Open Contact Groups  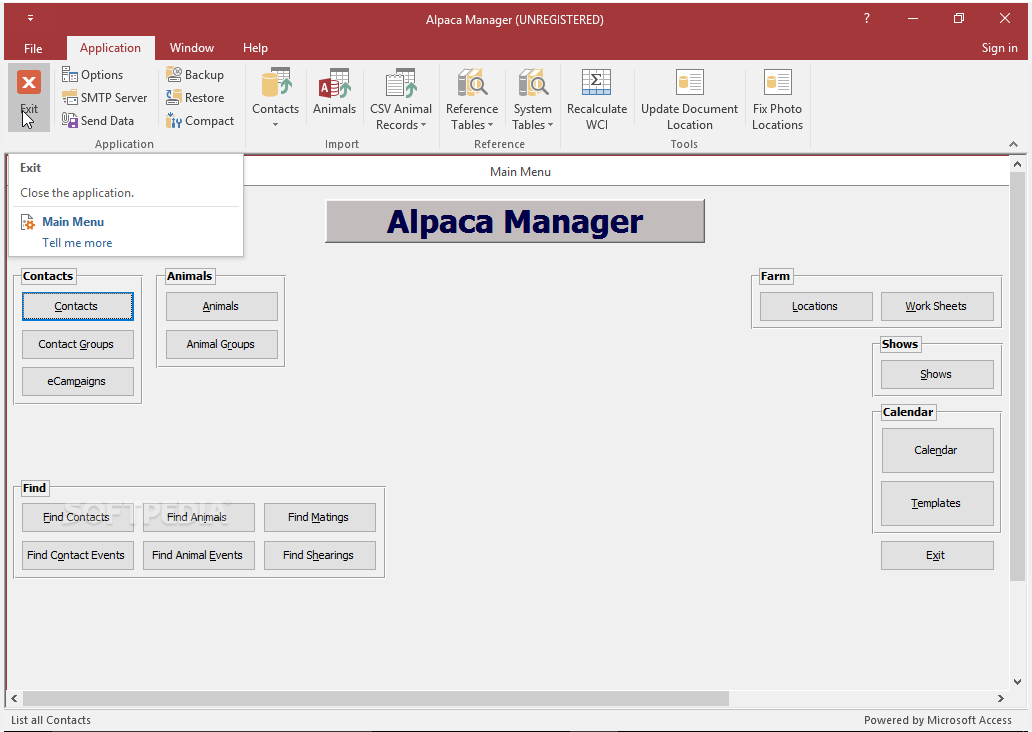coord(78,344)
